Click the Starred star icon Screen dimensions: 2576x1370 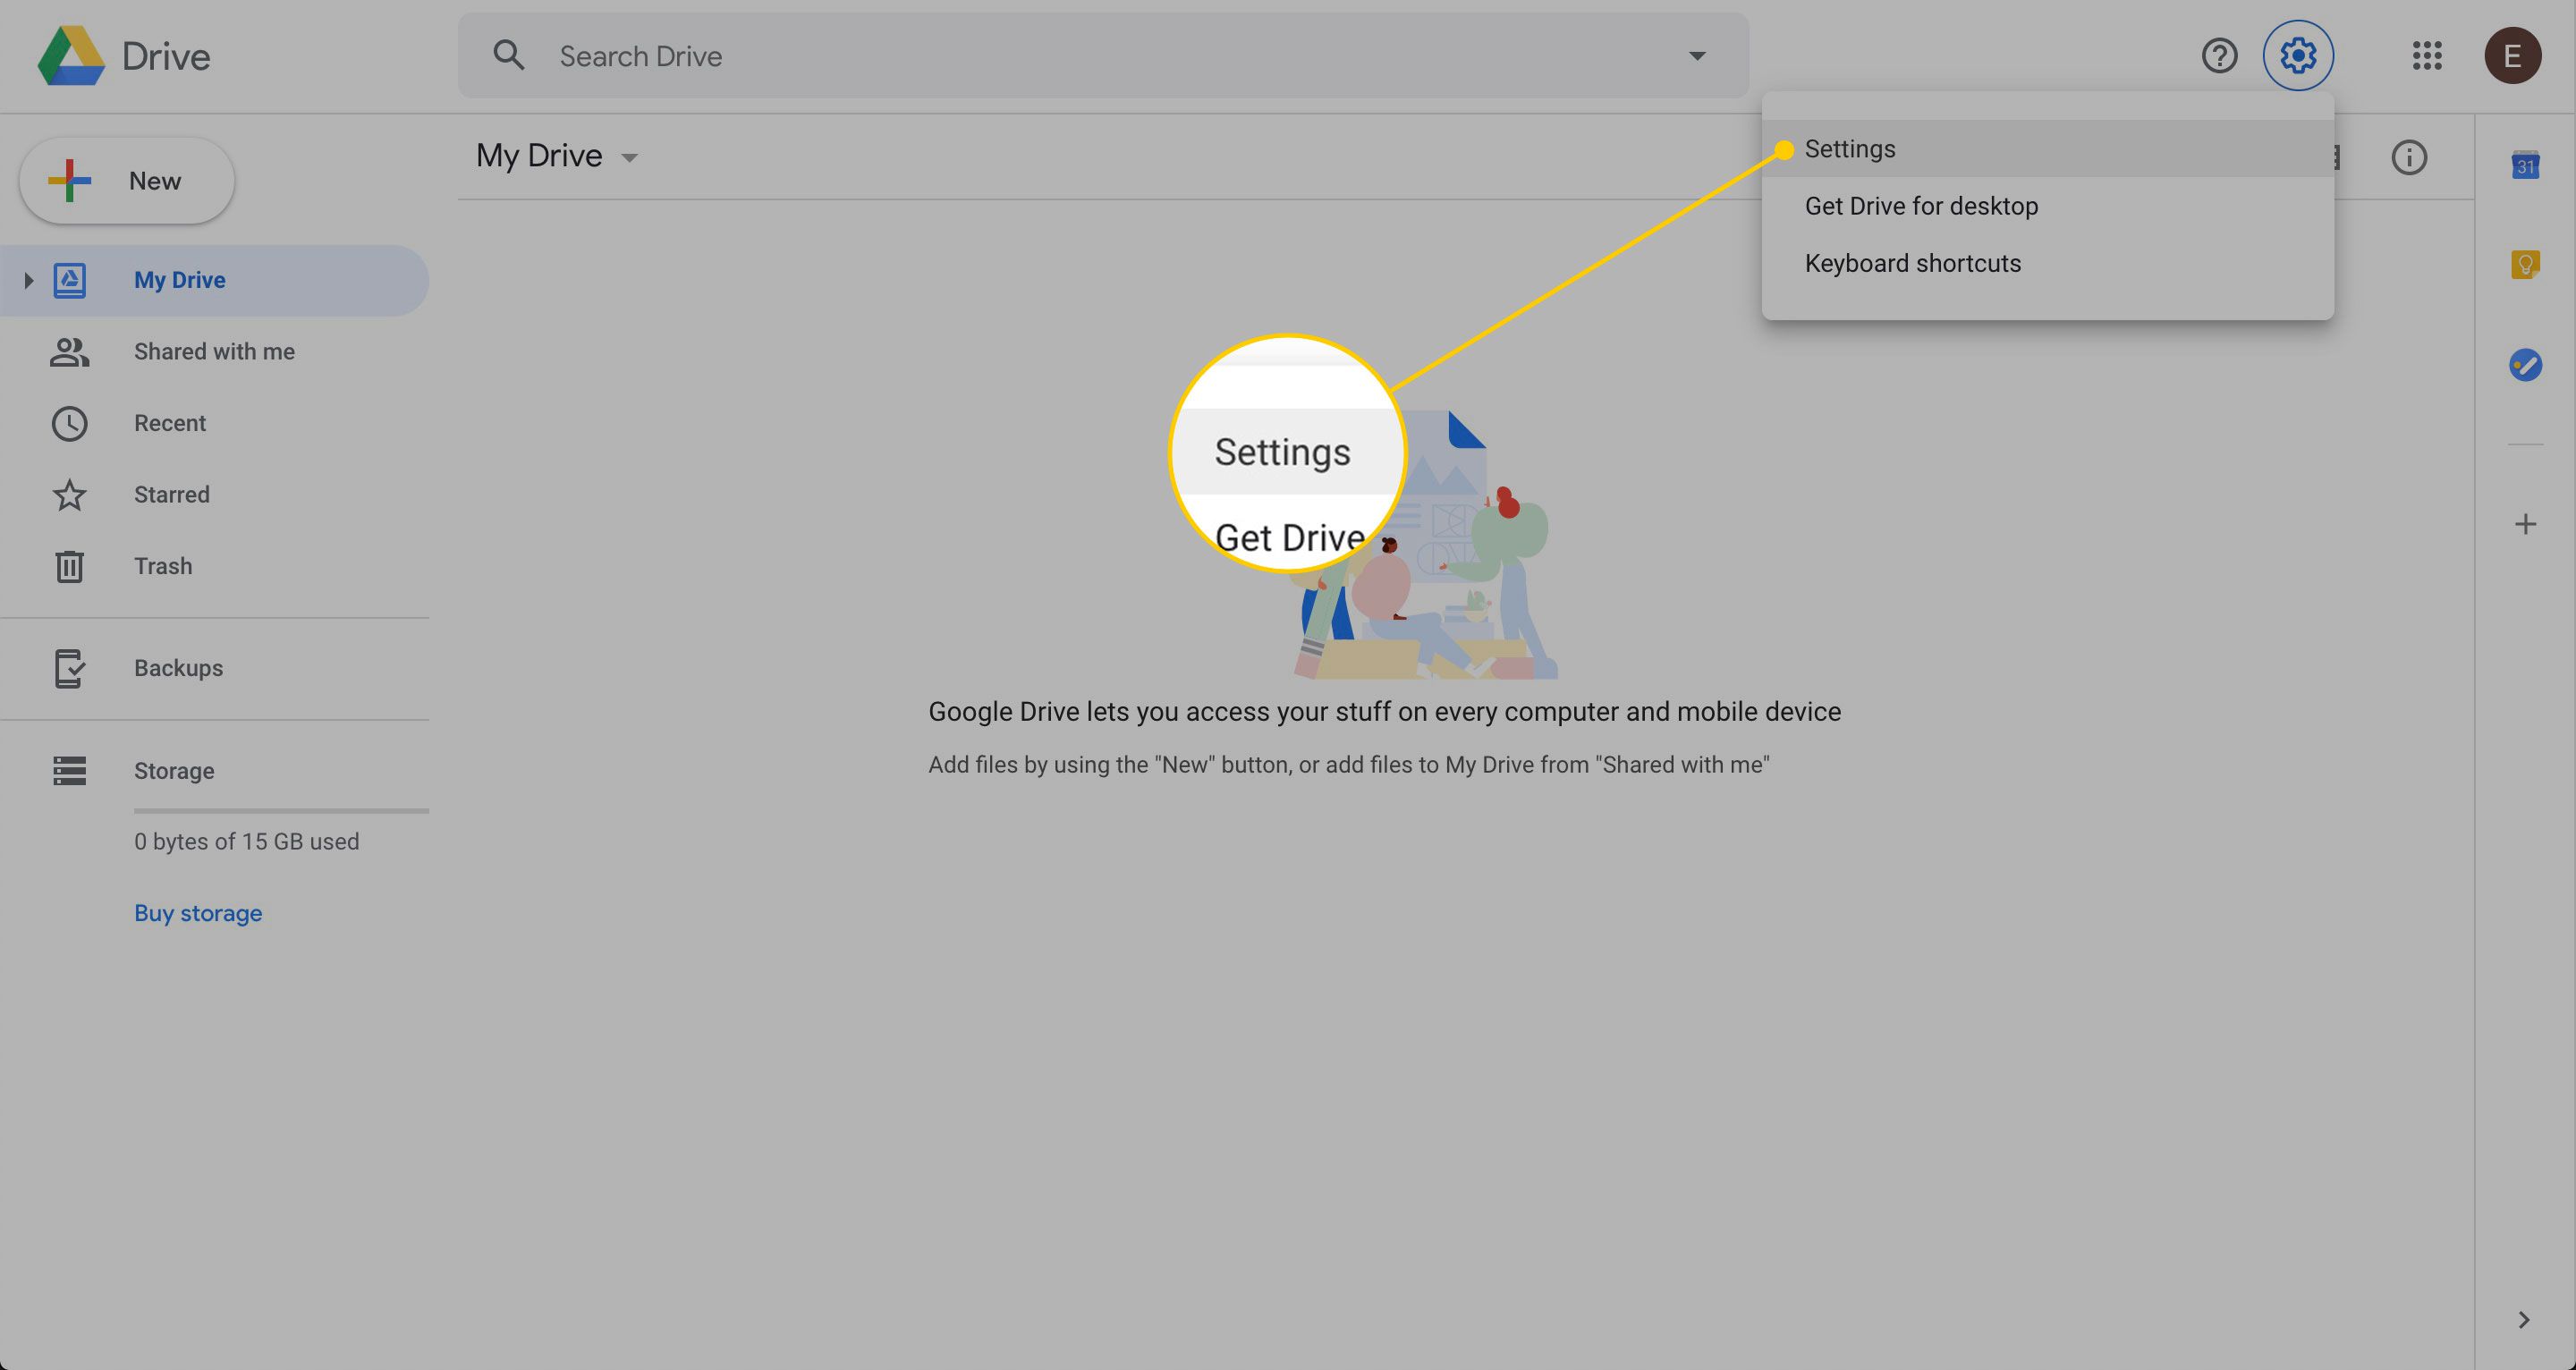tap(69, 495)
